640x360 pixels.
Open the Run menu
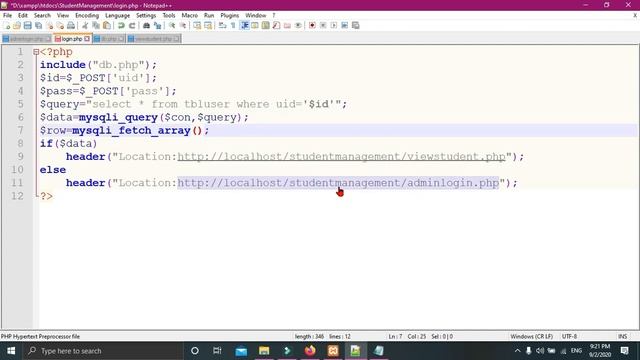[209, 16]
